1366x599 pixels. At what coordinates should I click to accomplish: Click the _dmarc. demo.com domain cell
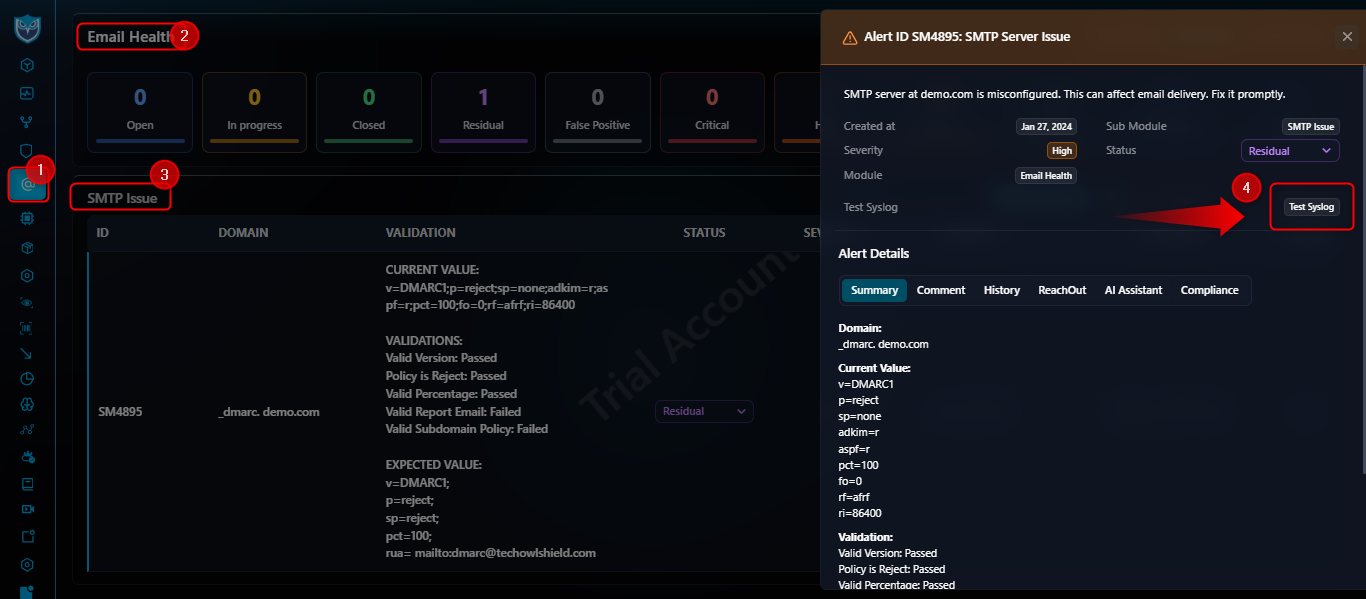pos(268,411)
